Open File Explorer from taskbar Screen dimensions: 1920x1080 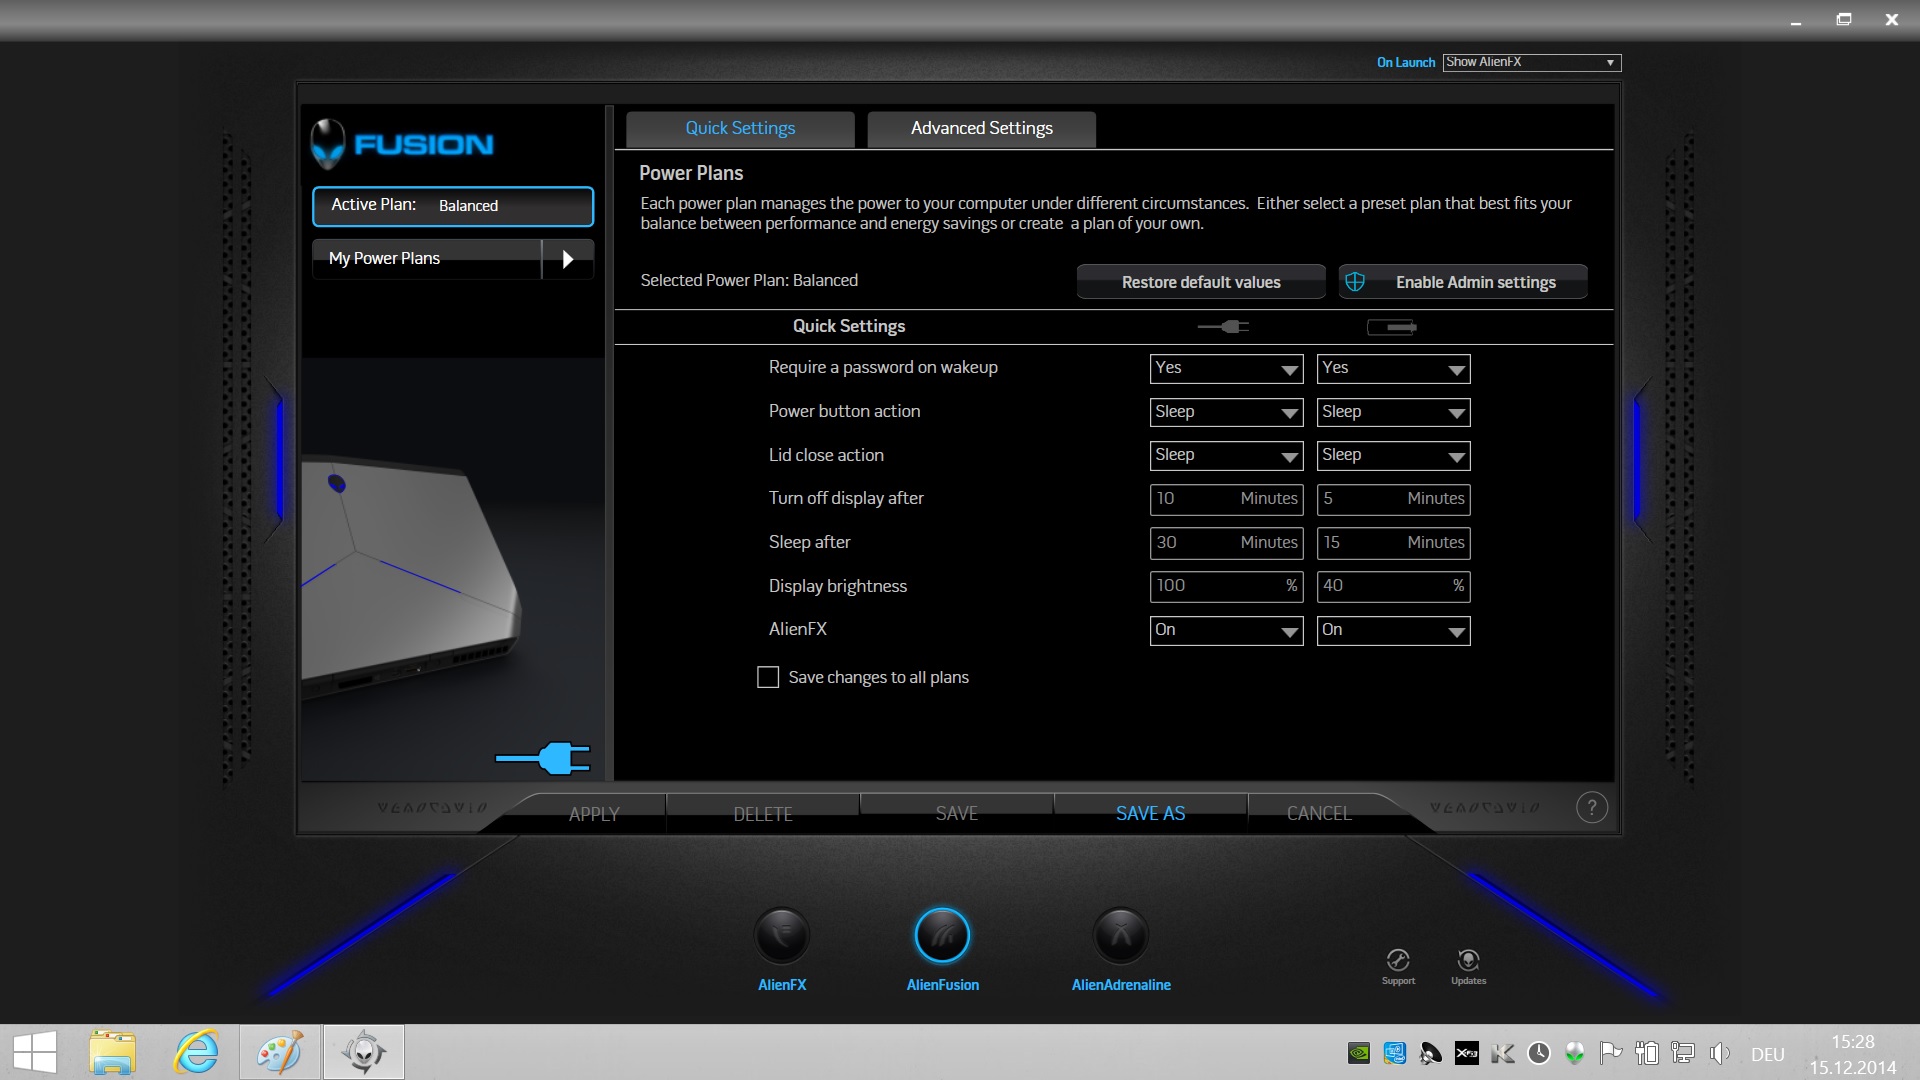click(112, 1053)
